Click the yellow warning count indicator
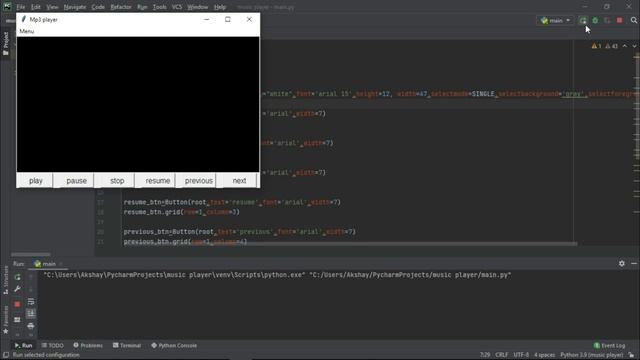This screenshot has height=360, width=640. [x=596, y=46]
